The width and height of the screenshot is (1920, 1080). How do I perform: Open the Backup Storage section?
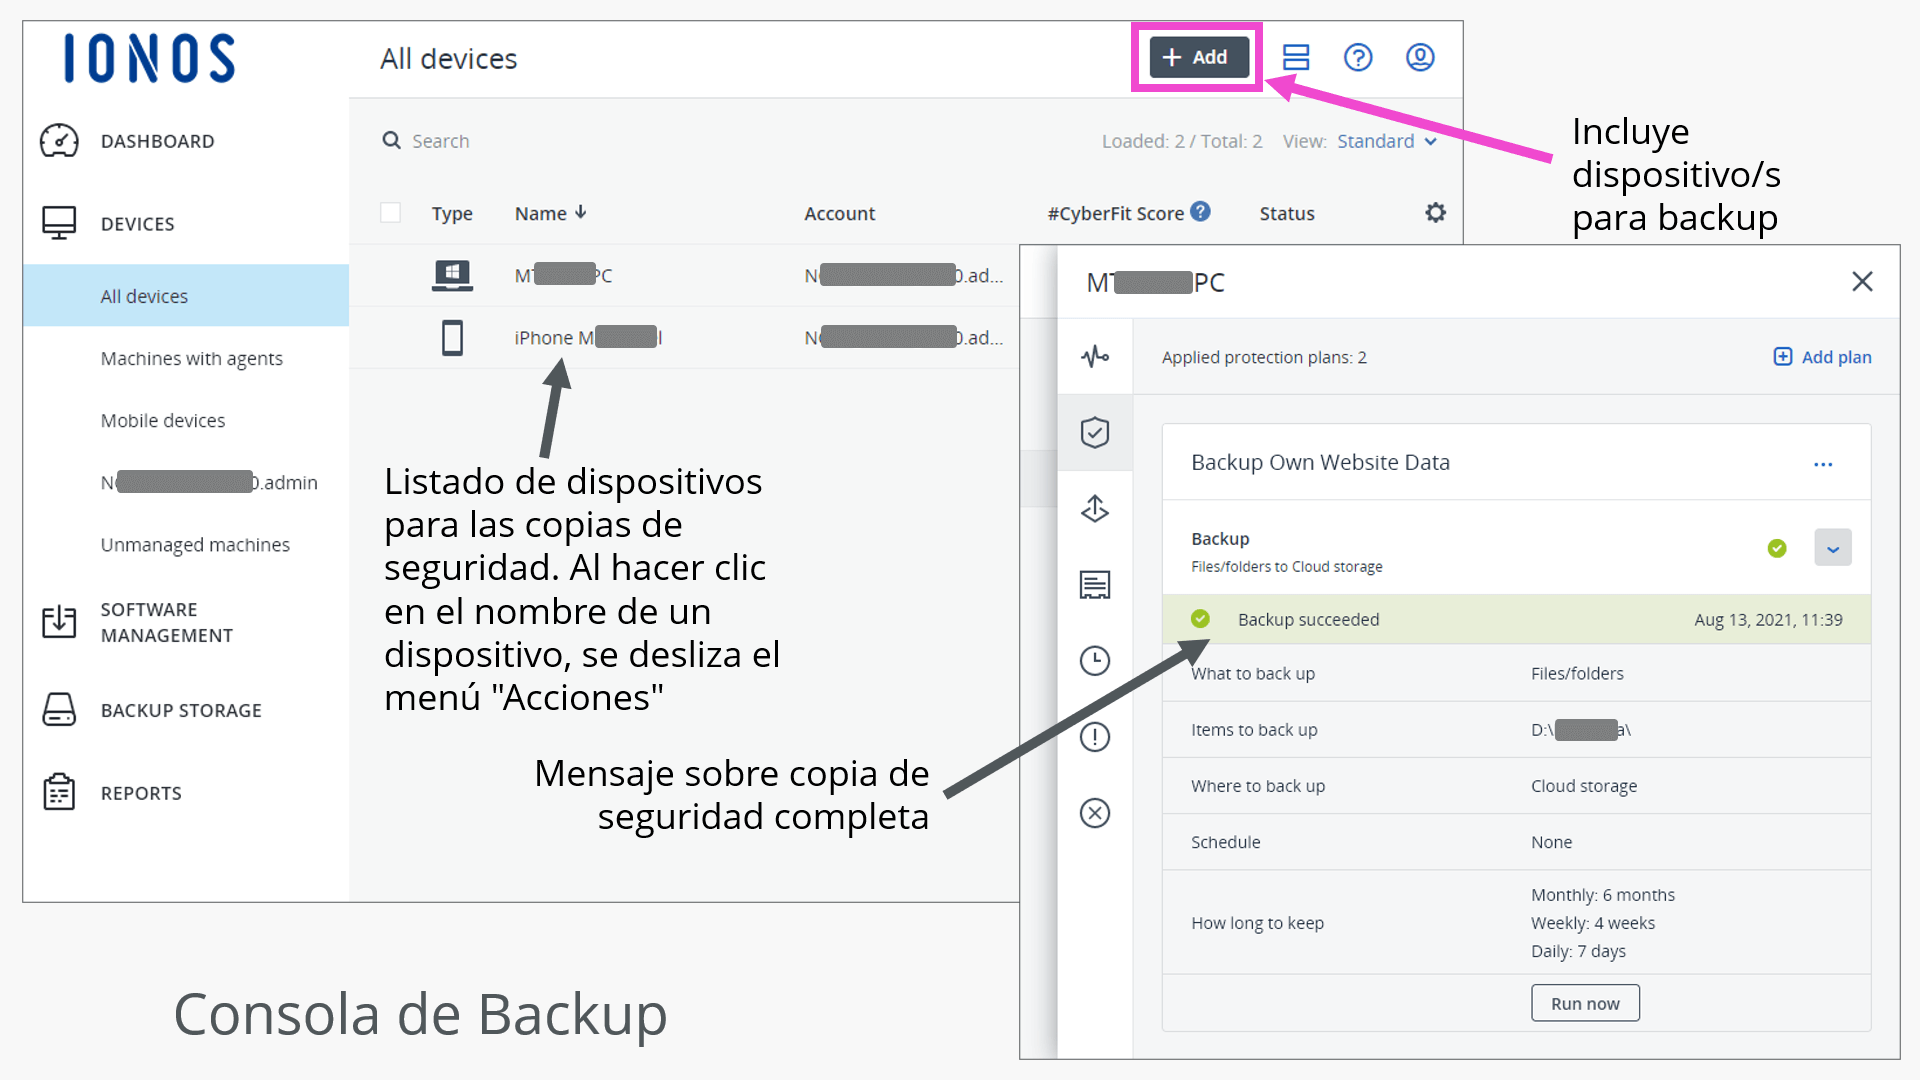coord(180,710)
